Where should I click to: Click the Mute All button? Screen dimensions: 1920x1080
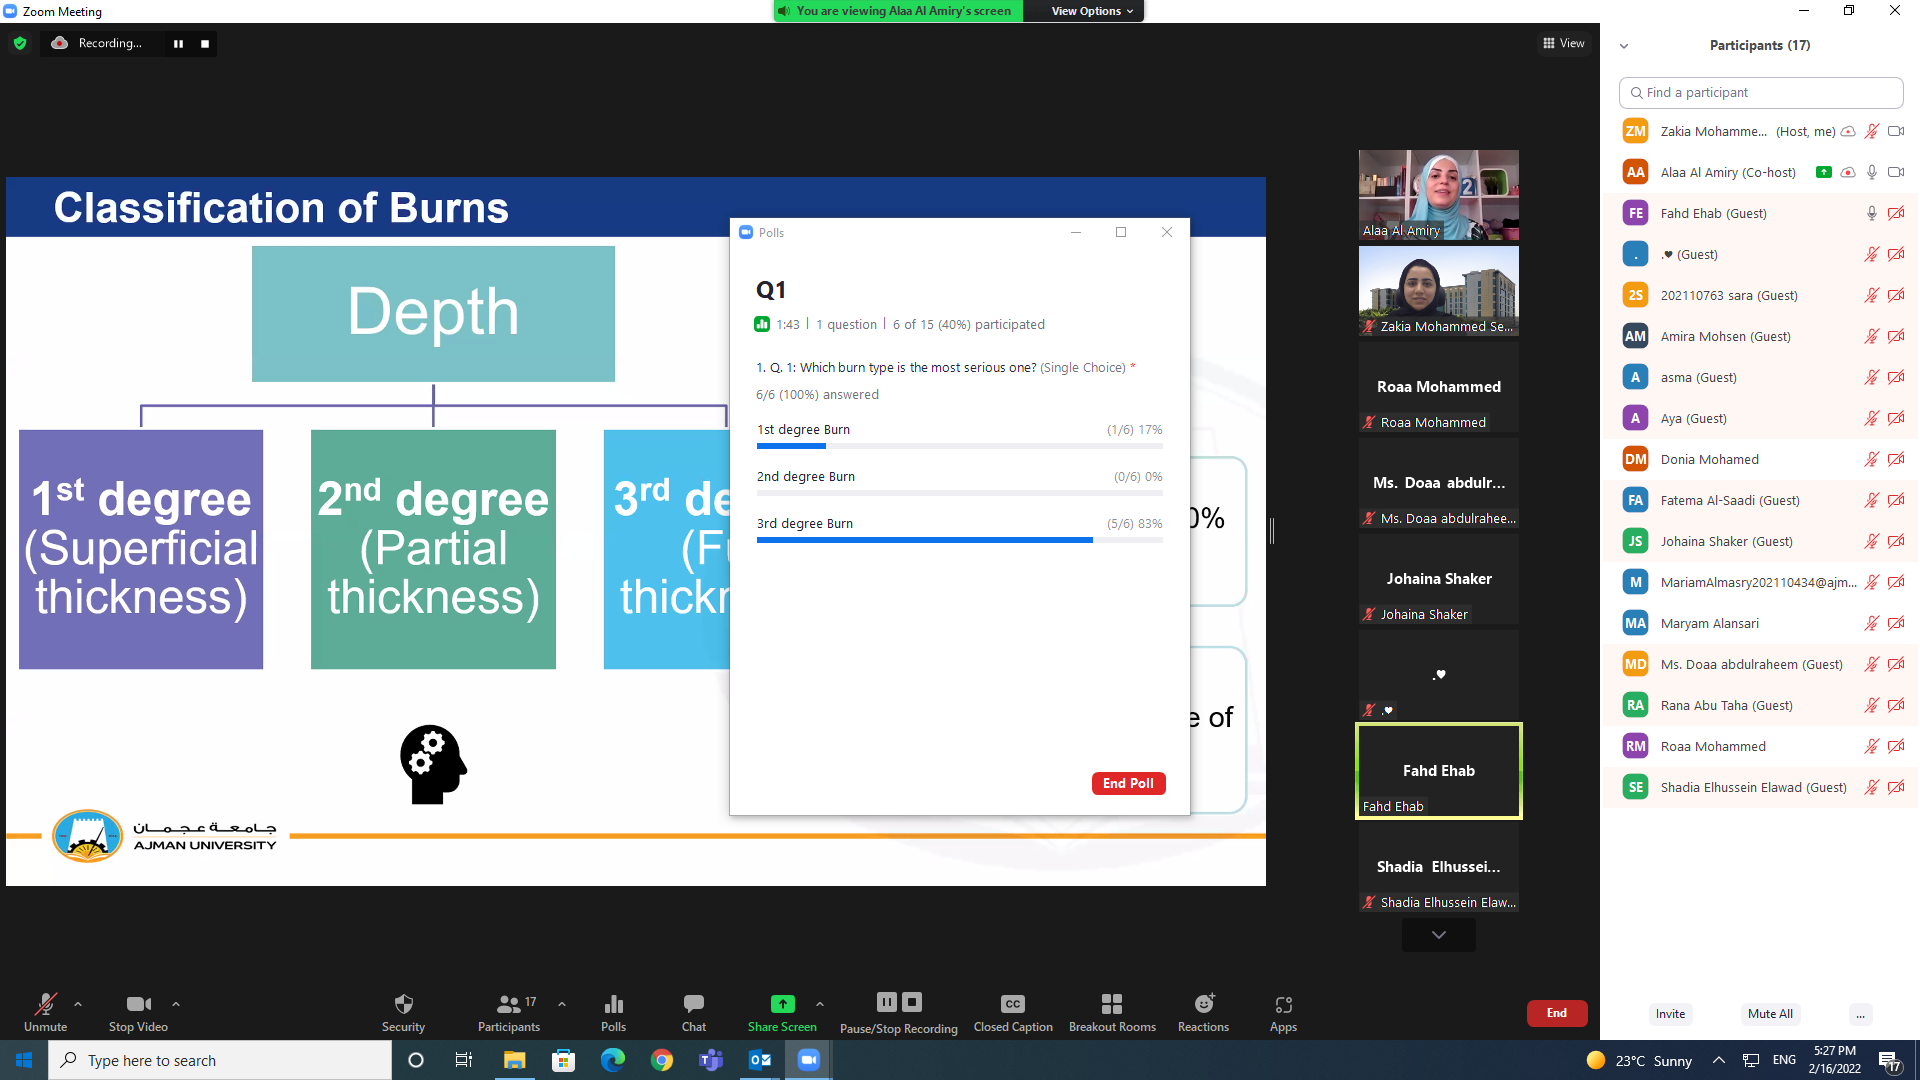click(1769, 1013)
